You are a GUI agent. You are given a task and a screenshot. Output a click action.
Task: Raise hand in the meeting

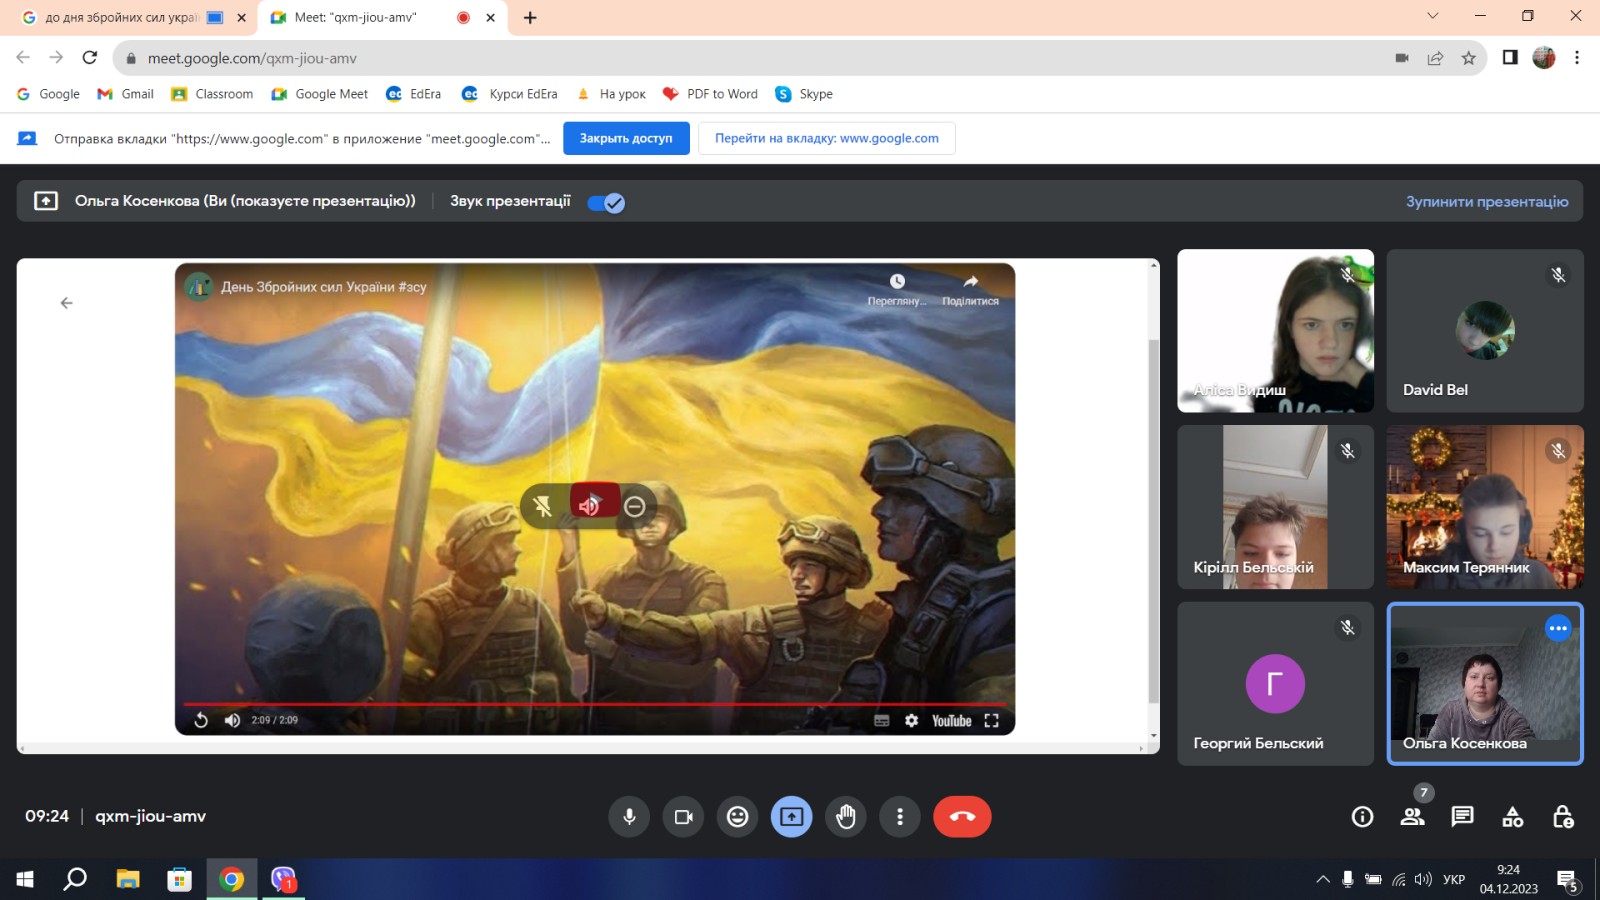coord(846,817)
